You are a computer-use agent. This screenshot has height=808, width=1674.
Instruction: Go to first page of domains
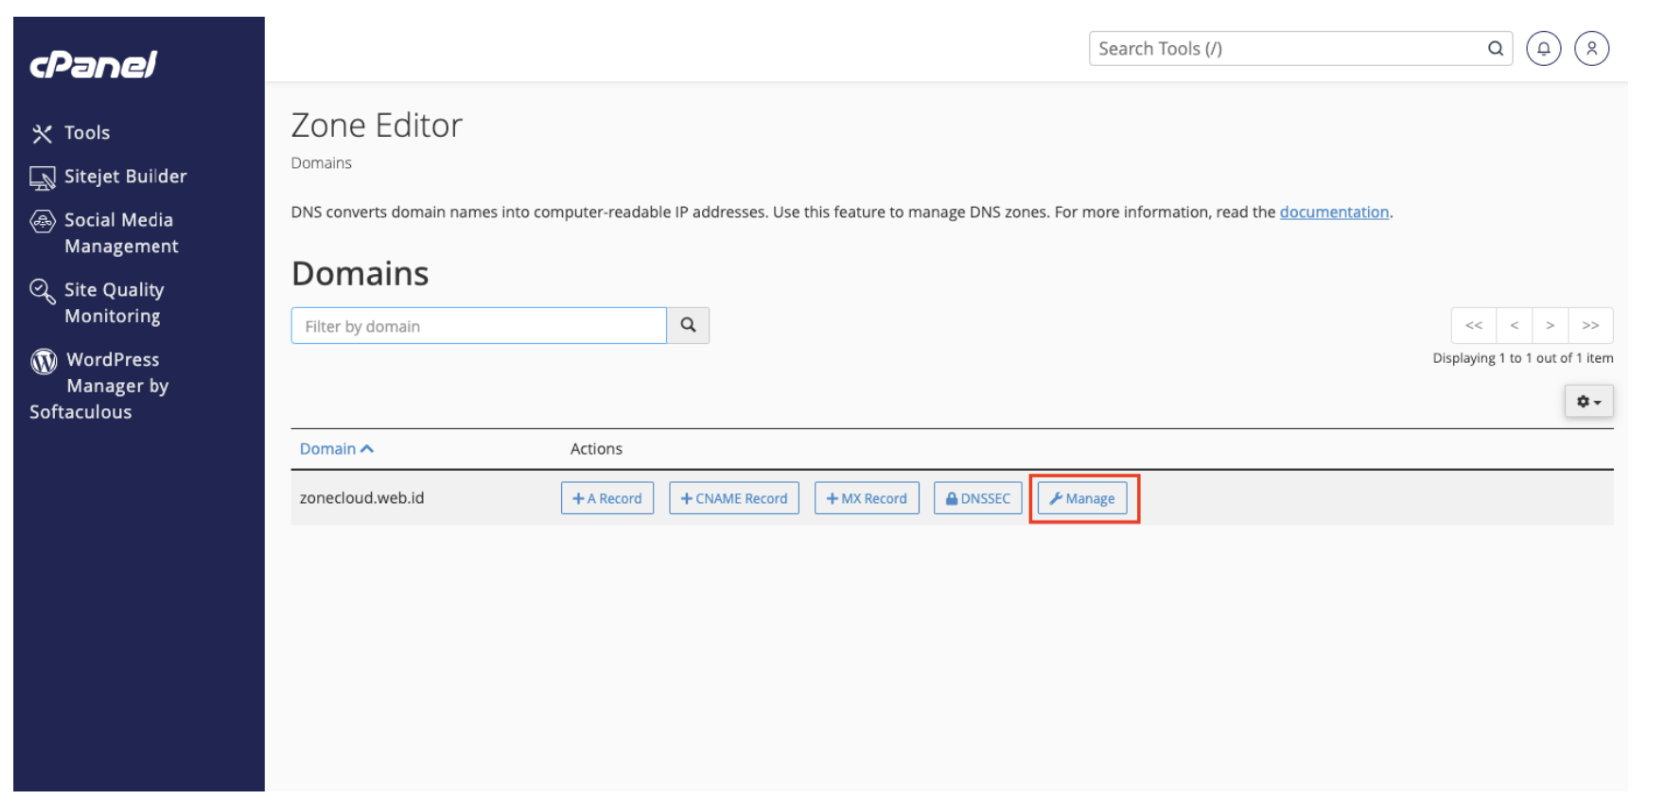[1474, 326]
